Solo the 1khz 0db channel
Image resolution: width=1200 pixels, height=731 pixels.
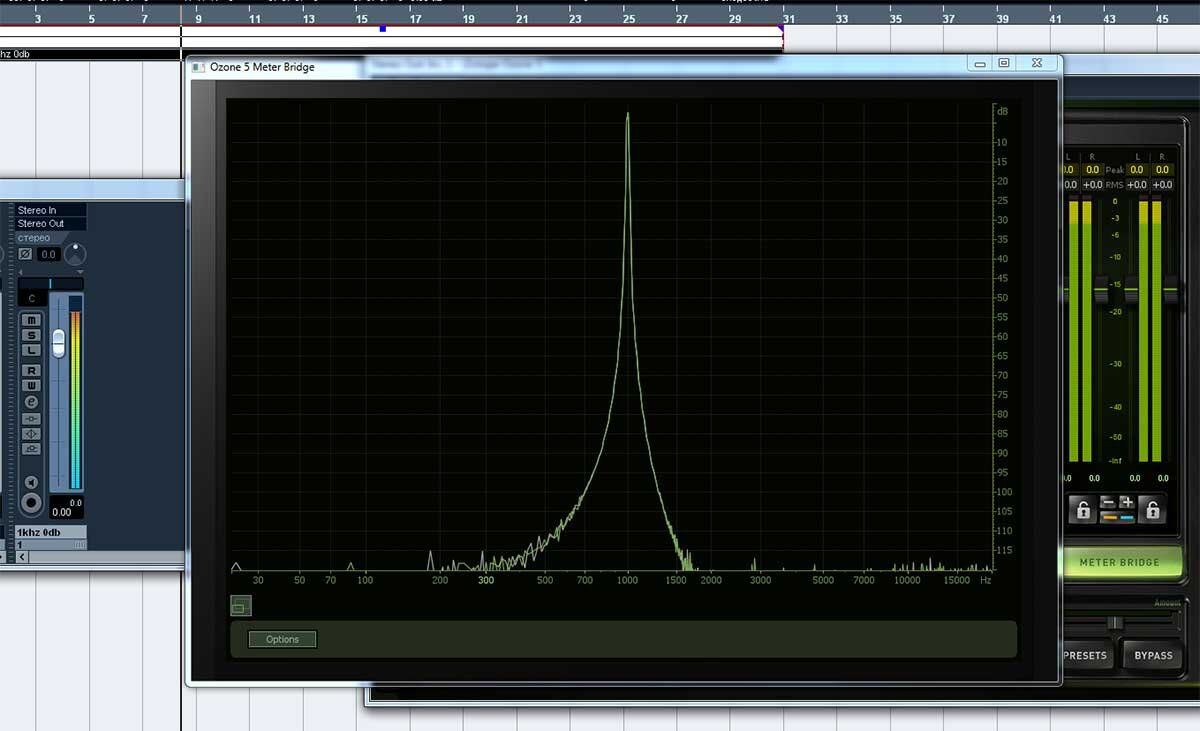click(x=32, y=335)
